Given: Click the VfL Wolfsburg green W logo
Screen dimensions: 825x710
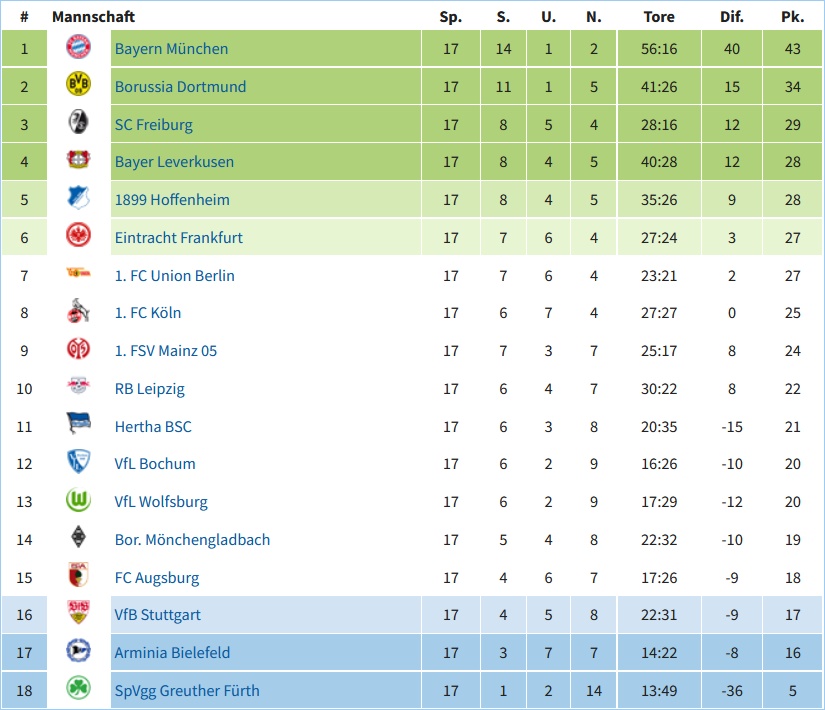Looking at the screenshot, I should pyautogui.click(x=78, y=499).
